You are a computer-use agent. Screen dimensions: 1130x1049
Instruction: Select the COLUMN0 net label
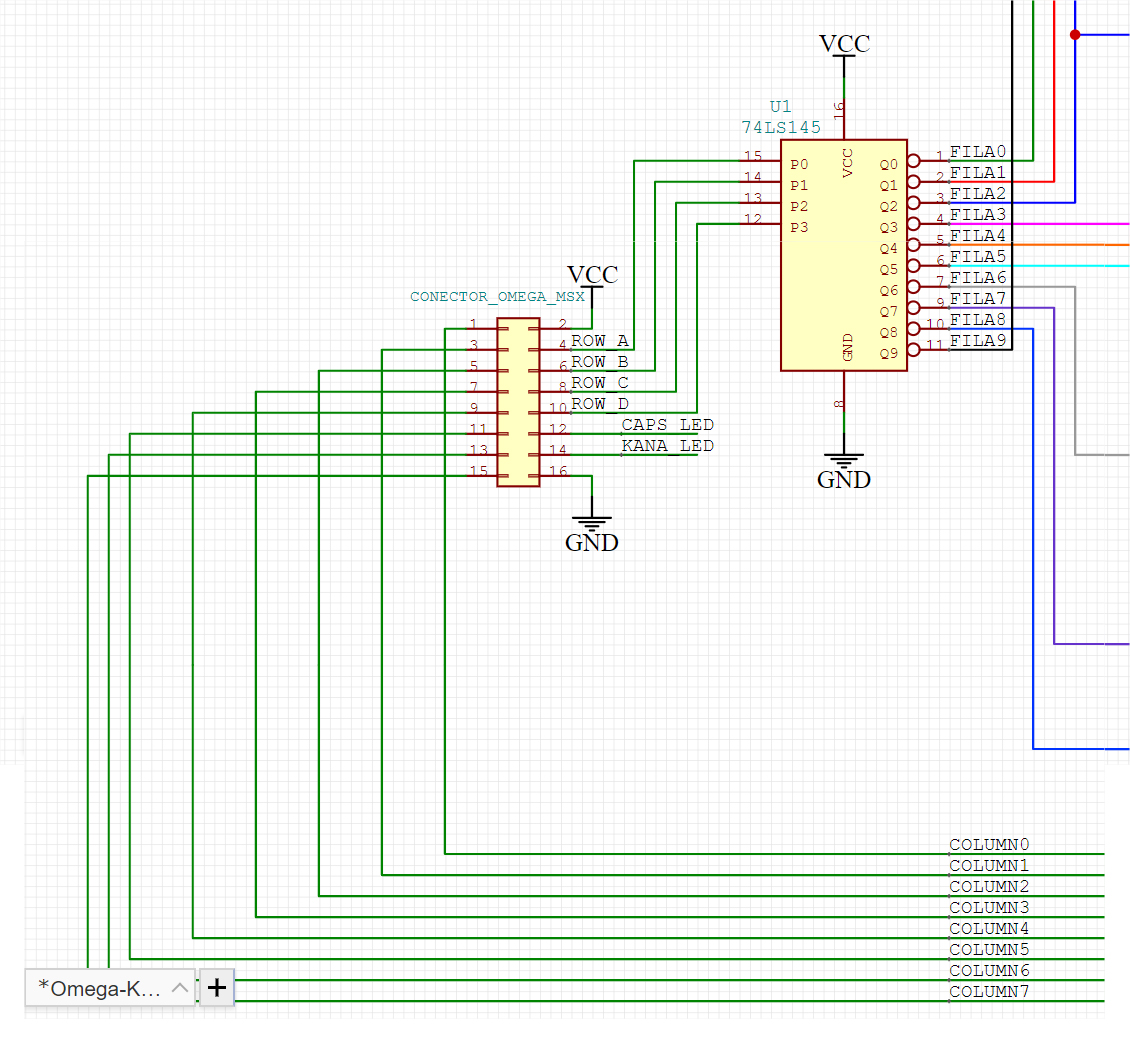[x=988, y=845]
